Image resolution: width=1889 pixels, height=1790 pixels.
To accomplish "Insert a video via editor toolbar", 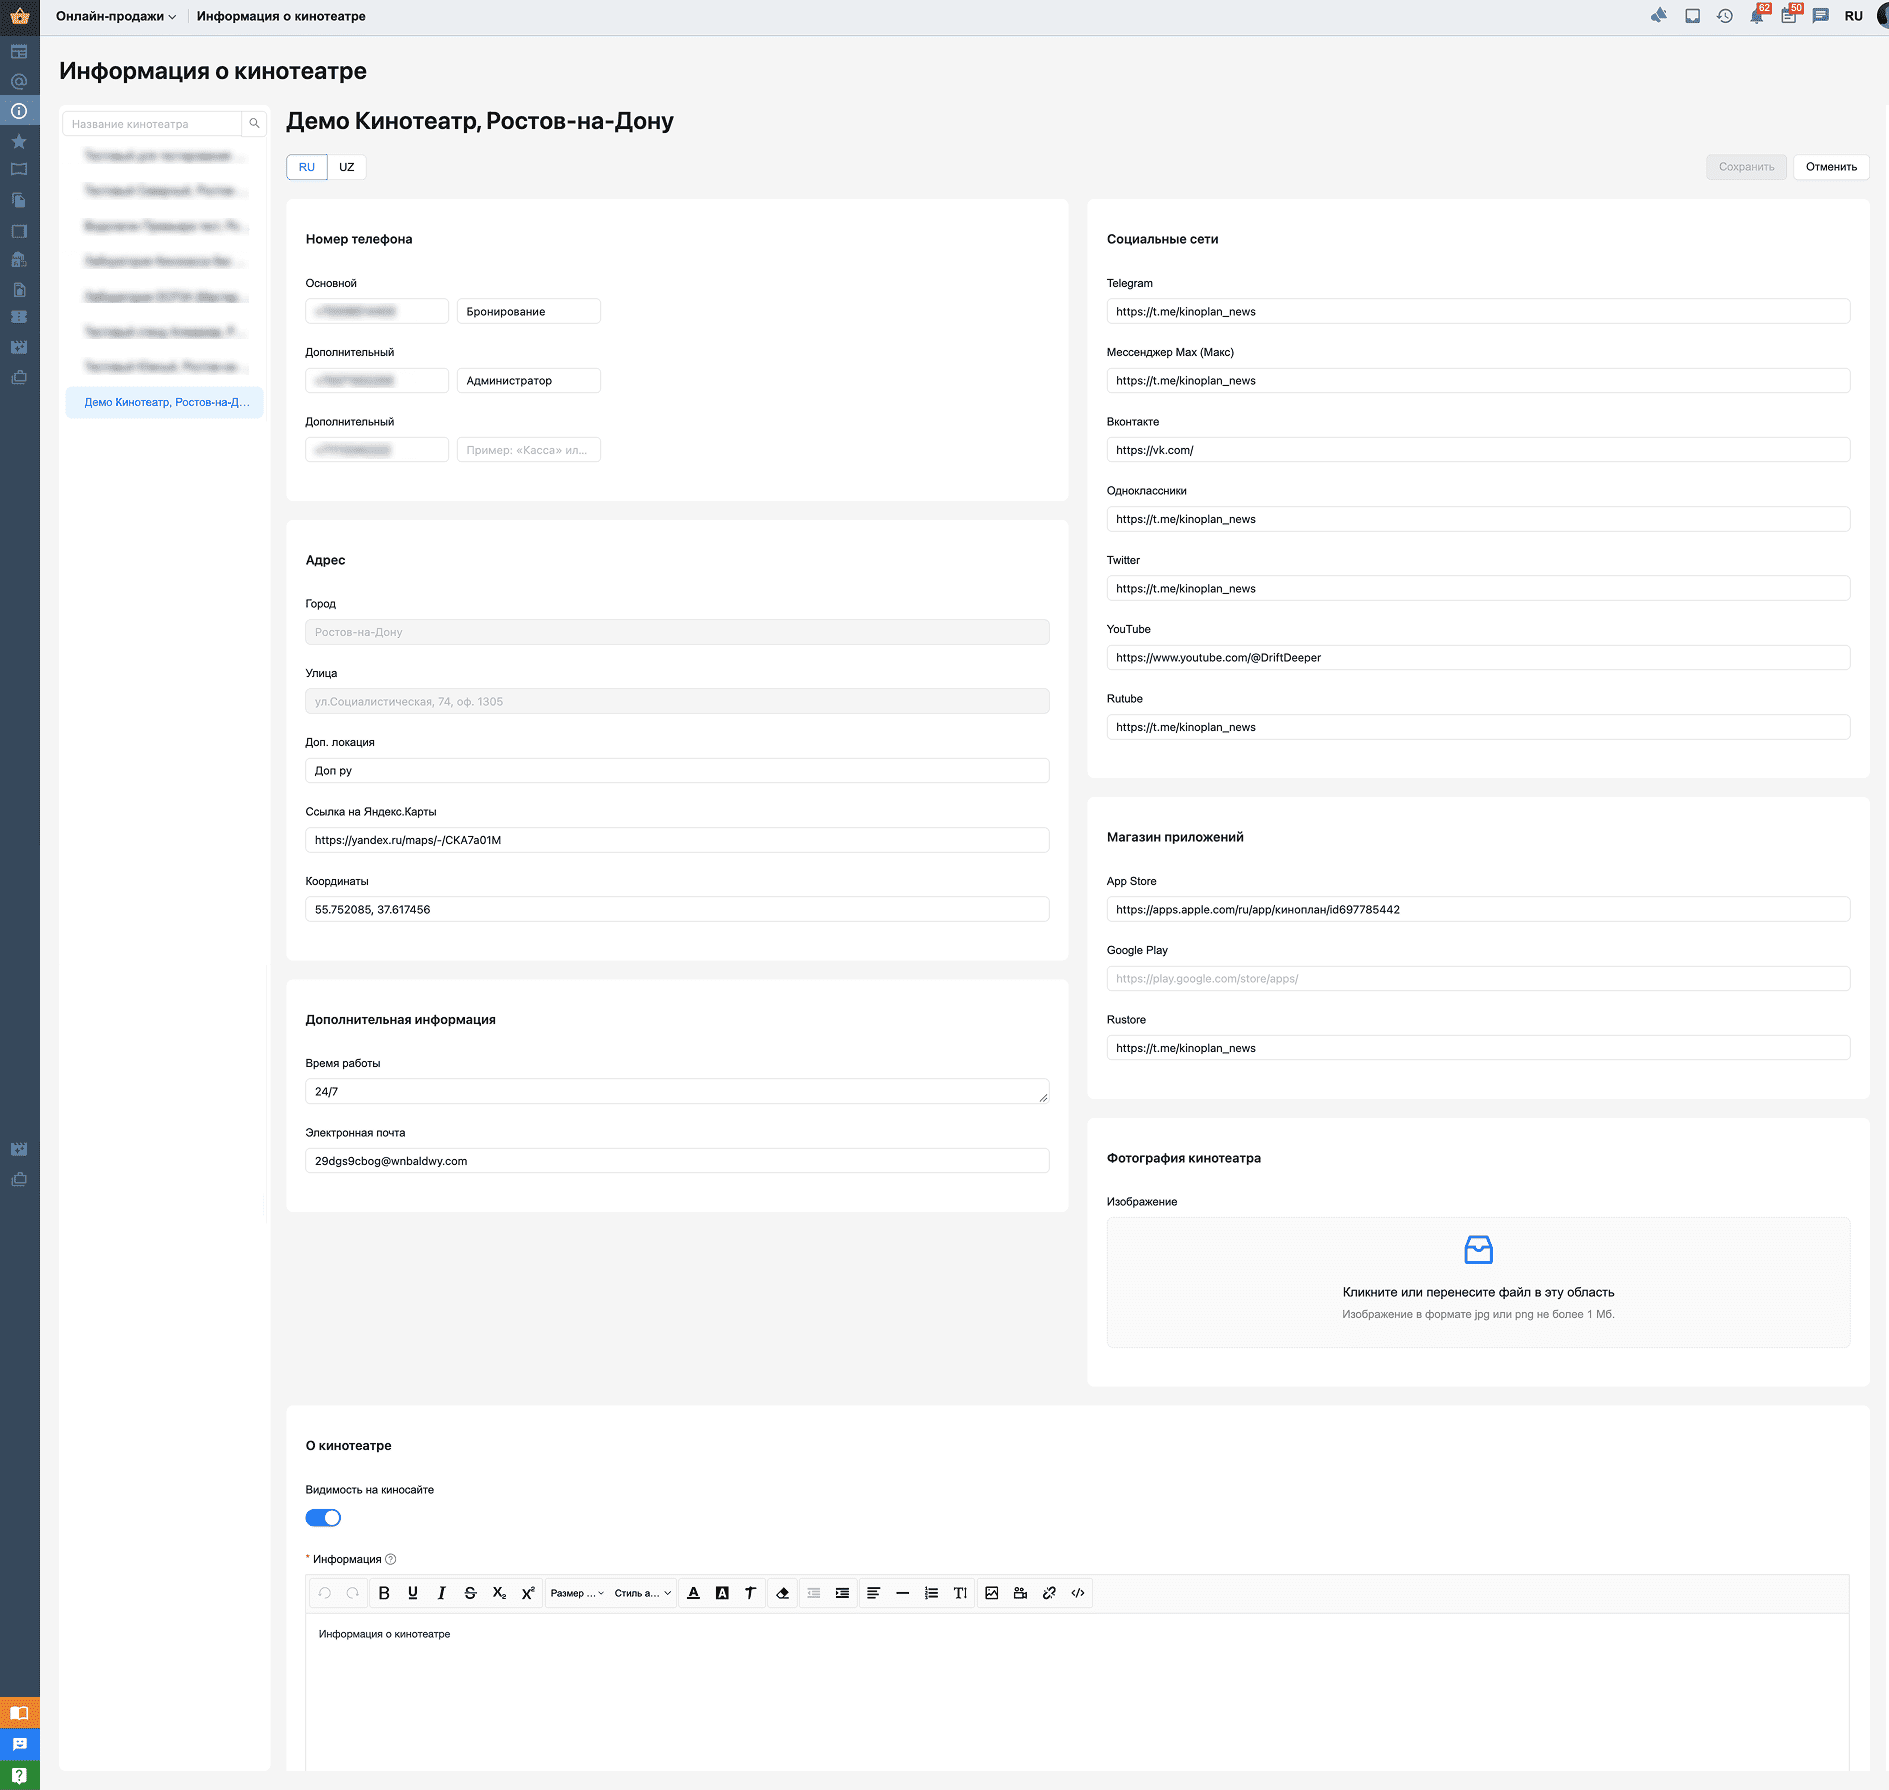I will (1020, 1593).
